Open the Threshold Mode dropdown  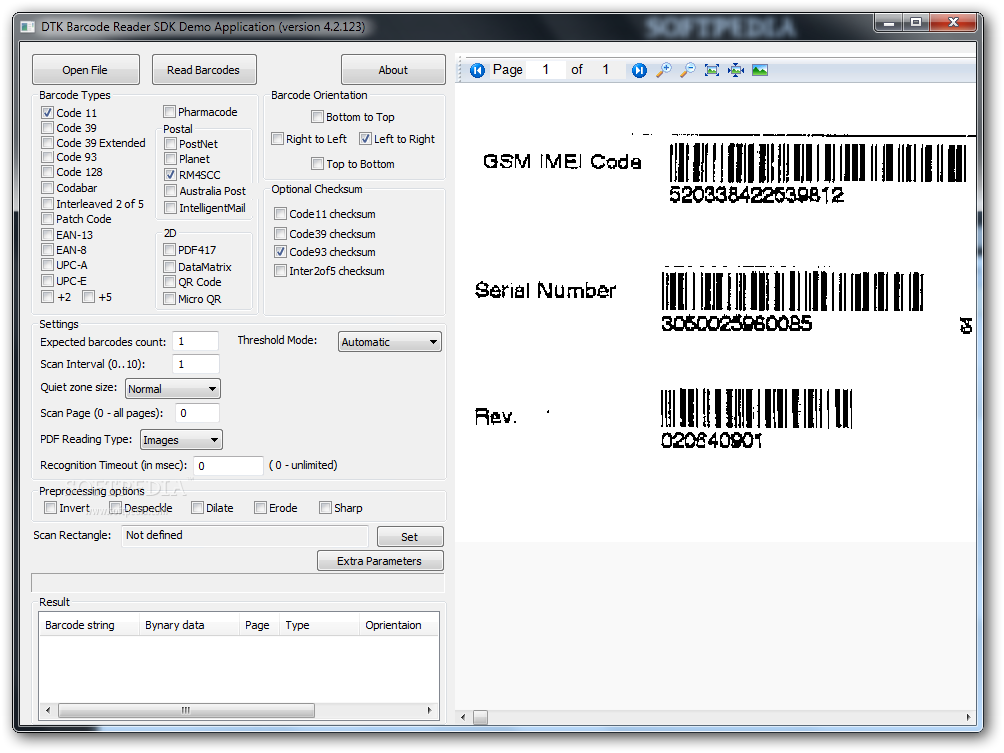(432, 341)
